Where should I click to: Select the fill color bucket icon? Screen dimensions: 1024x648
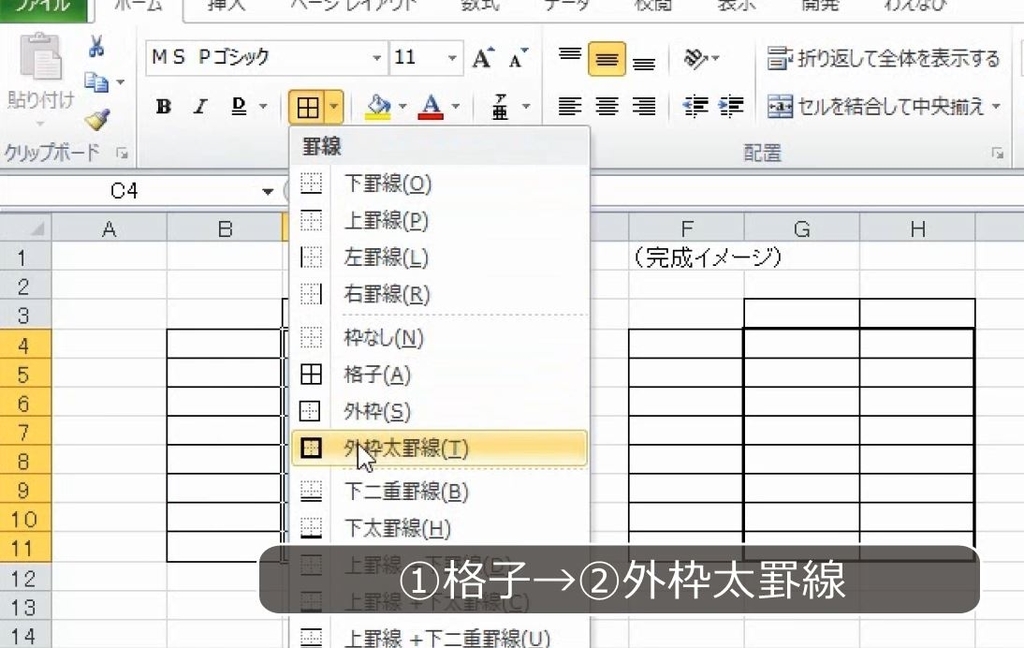coord(377,106)
